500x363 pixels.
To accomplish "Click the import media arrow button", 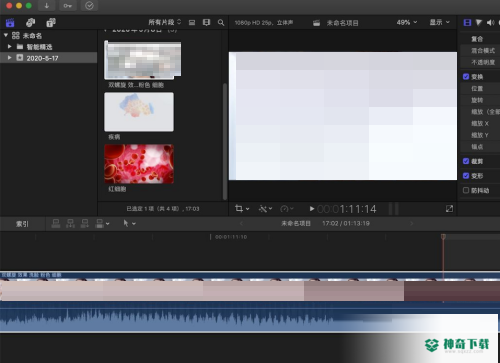I will [47, 6].
